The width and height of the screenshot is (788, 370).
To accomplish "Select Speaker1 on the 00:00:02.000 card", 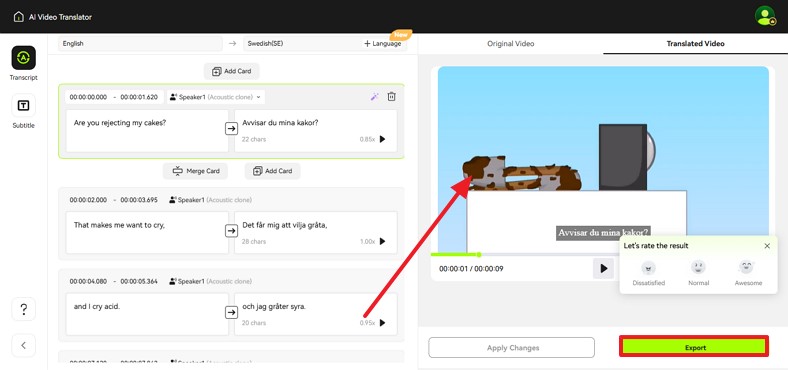I will point(211,200).
